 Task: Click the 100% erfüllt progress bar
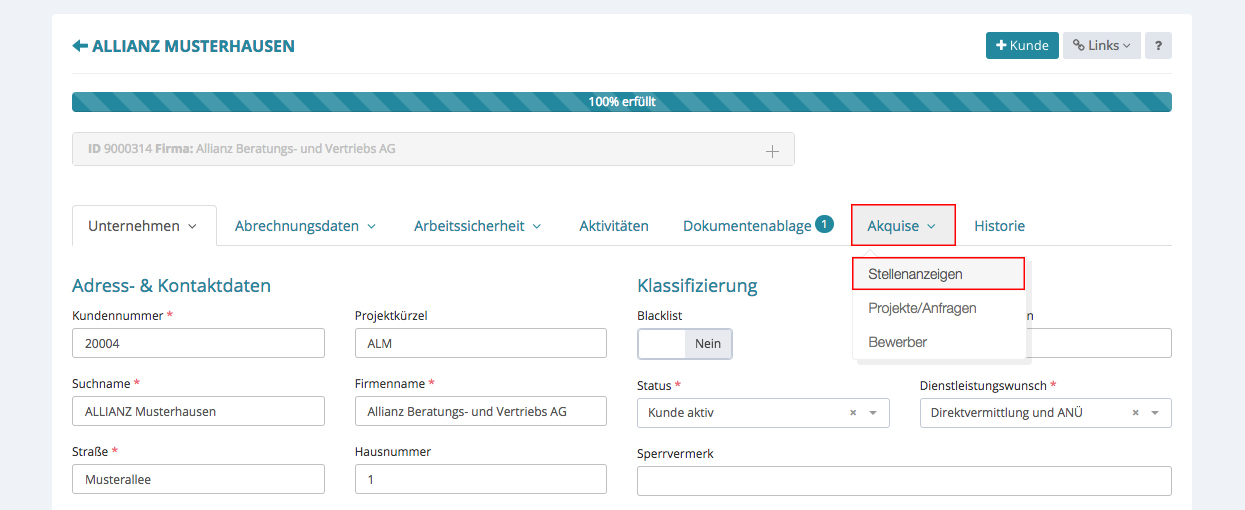(621, 102)
